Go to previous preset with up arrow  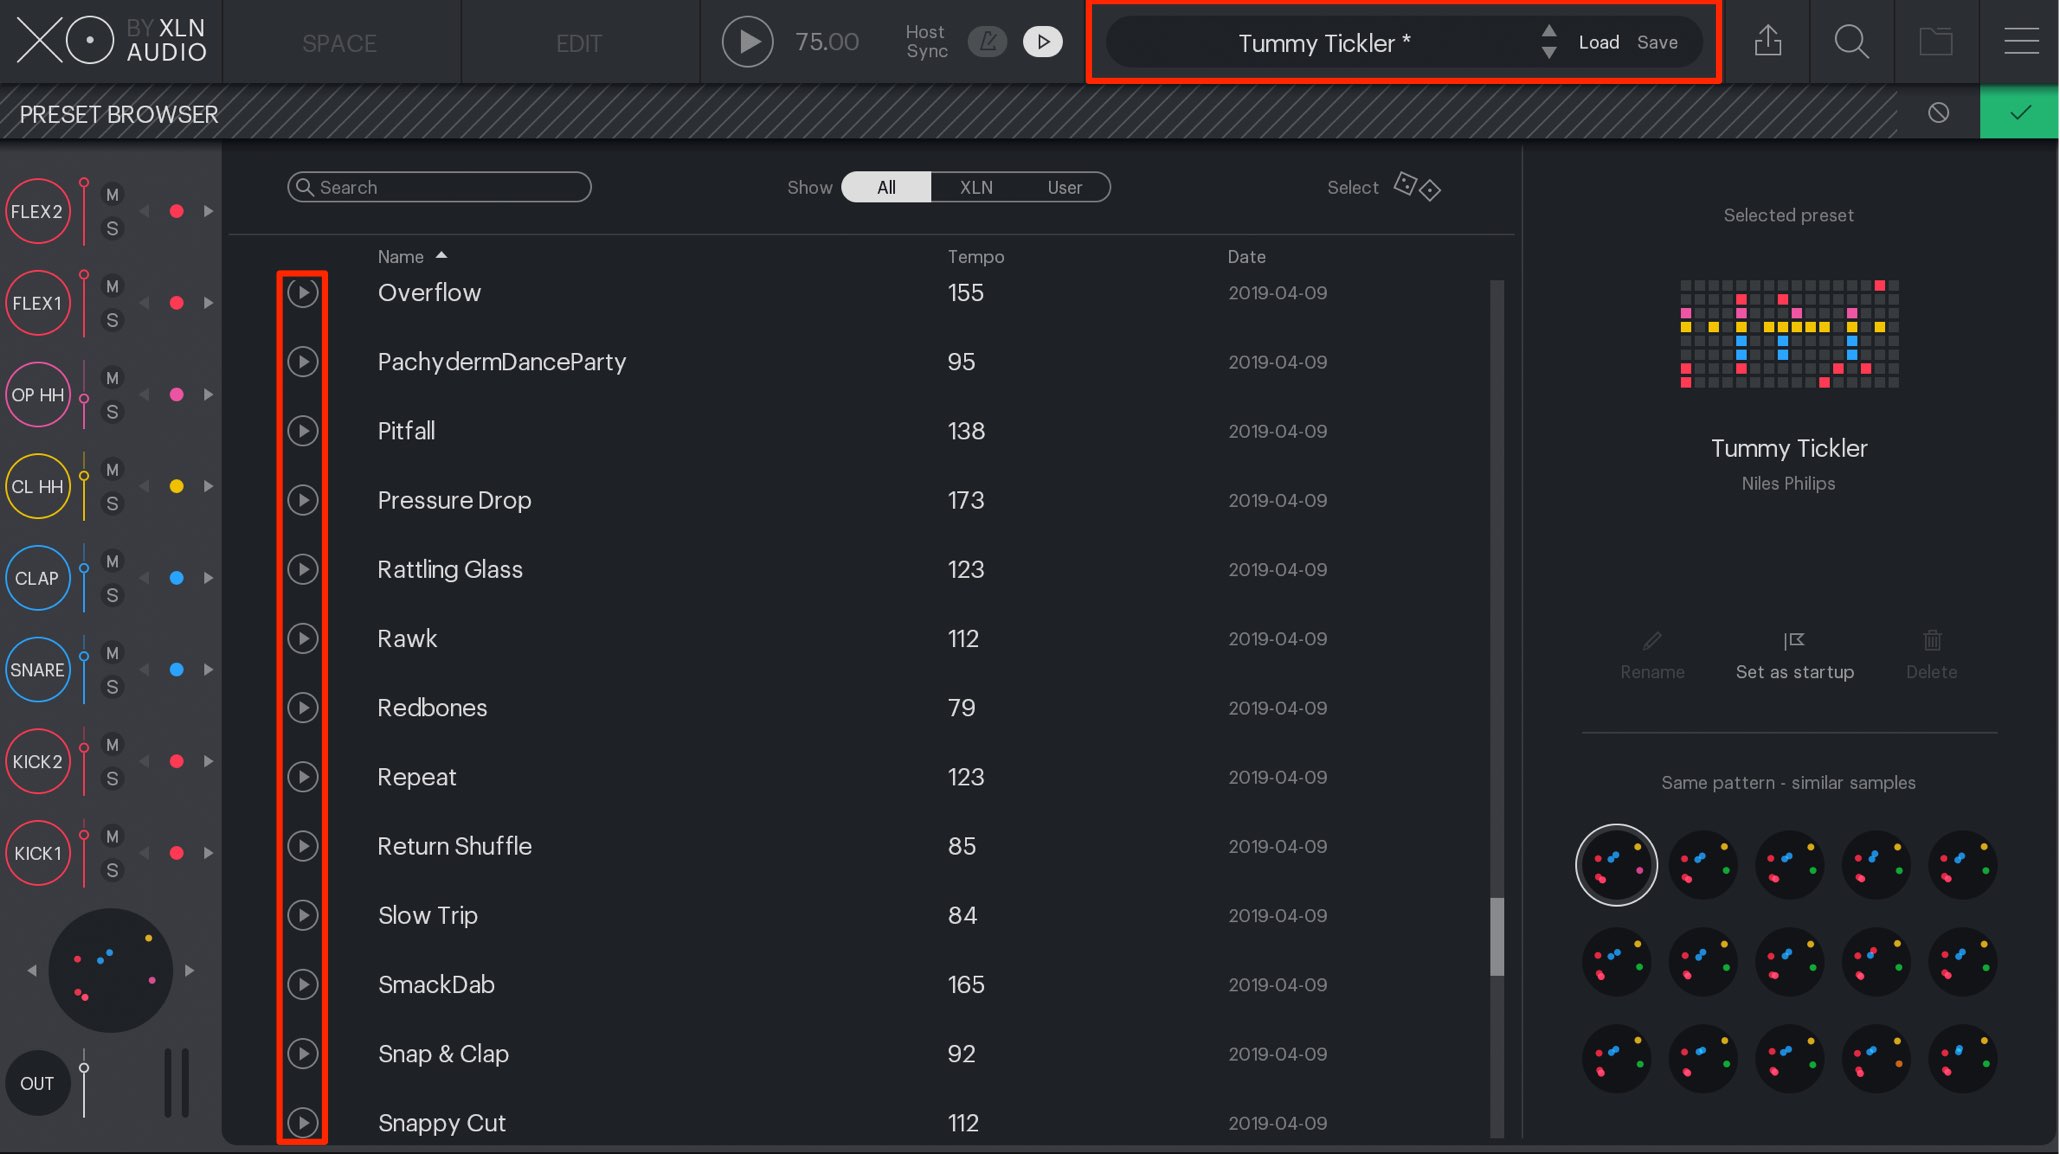[1548, 30]
